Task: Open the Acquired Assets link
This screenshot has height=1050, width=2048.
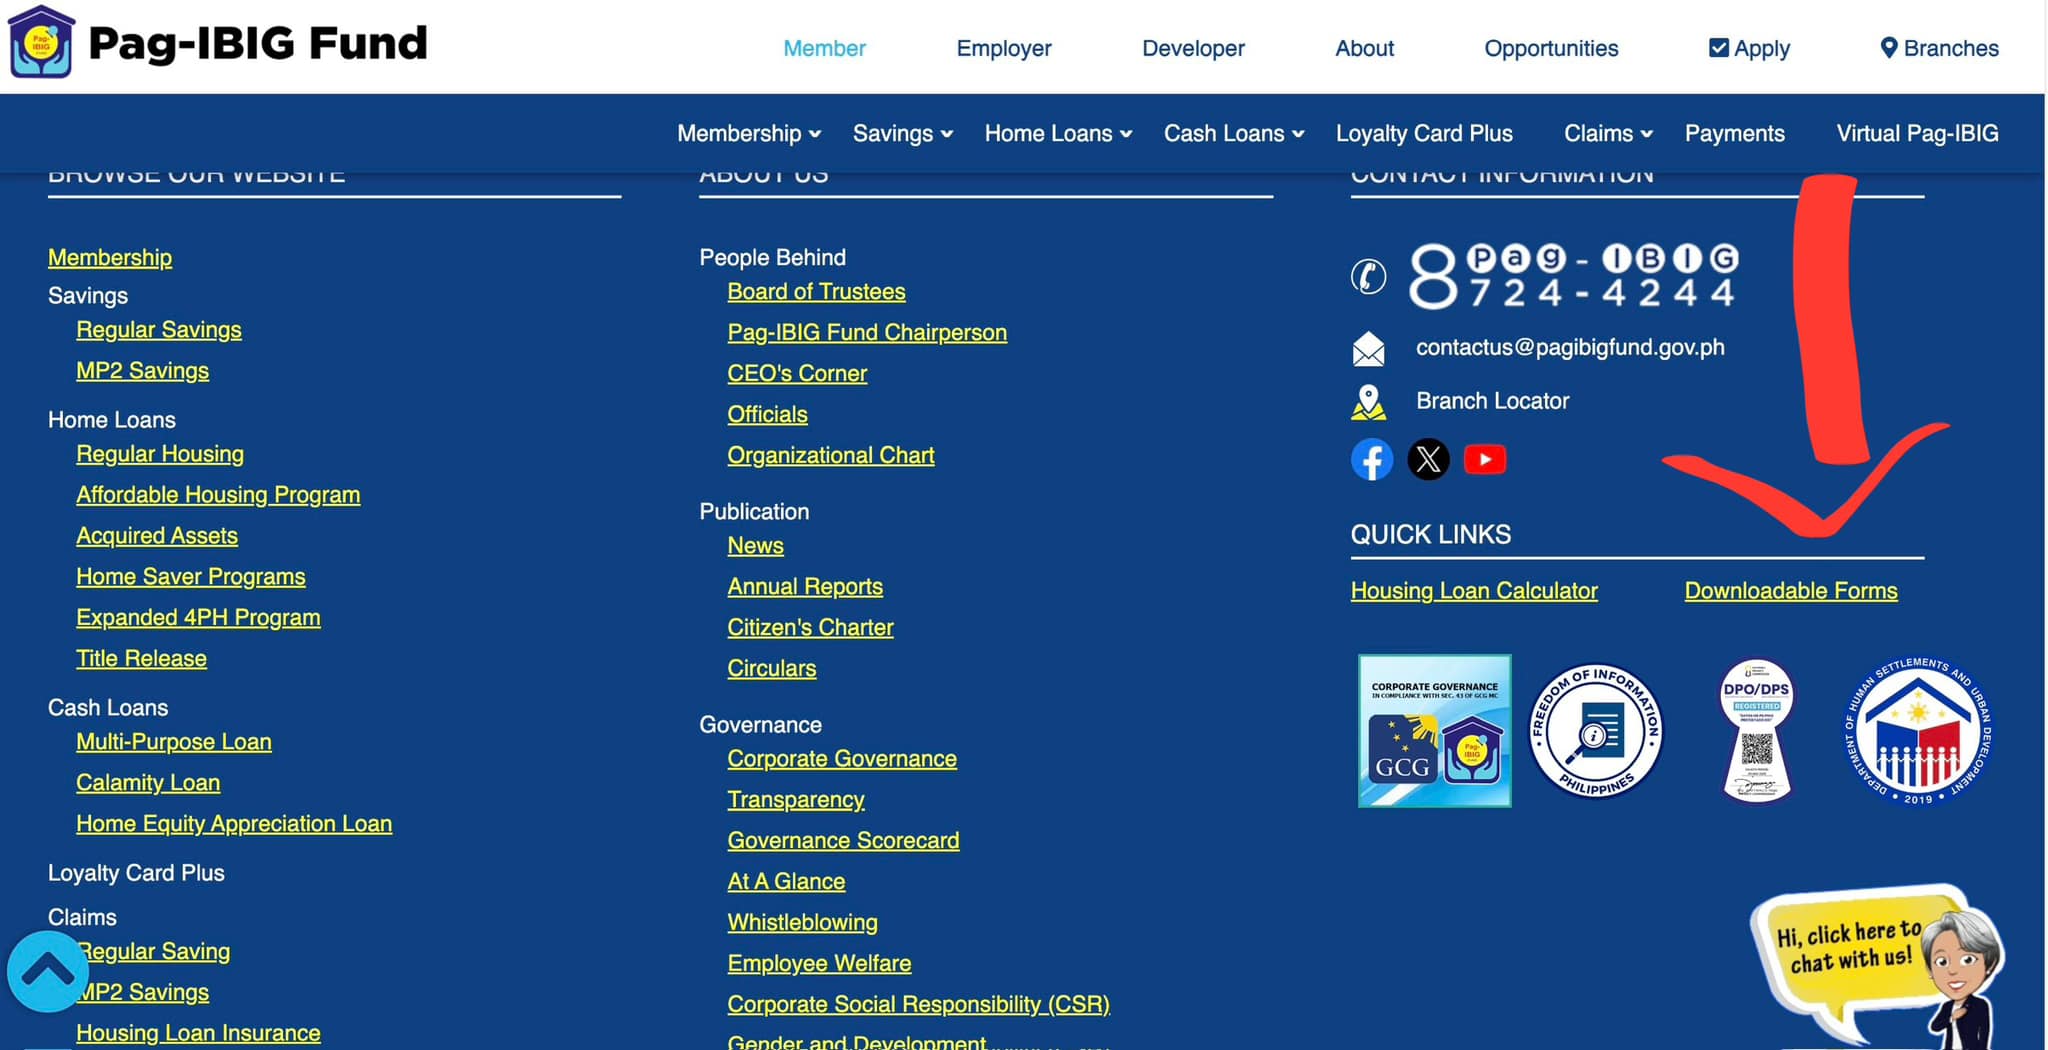Action: [157, 536]
